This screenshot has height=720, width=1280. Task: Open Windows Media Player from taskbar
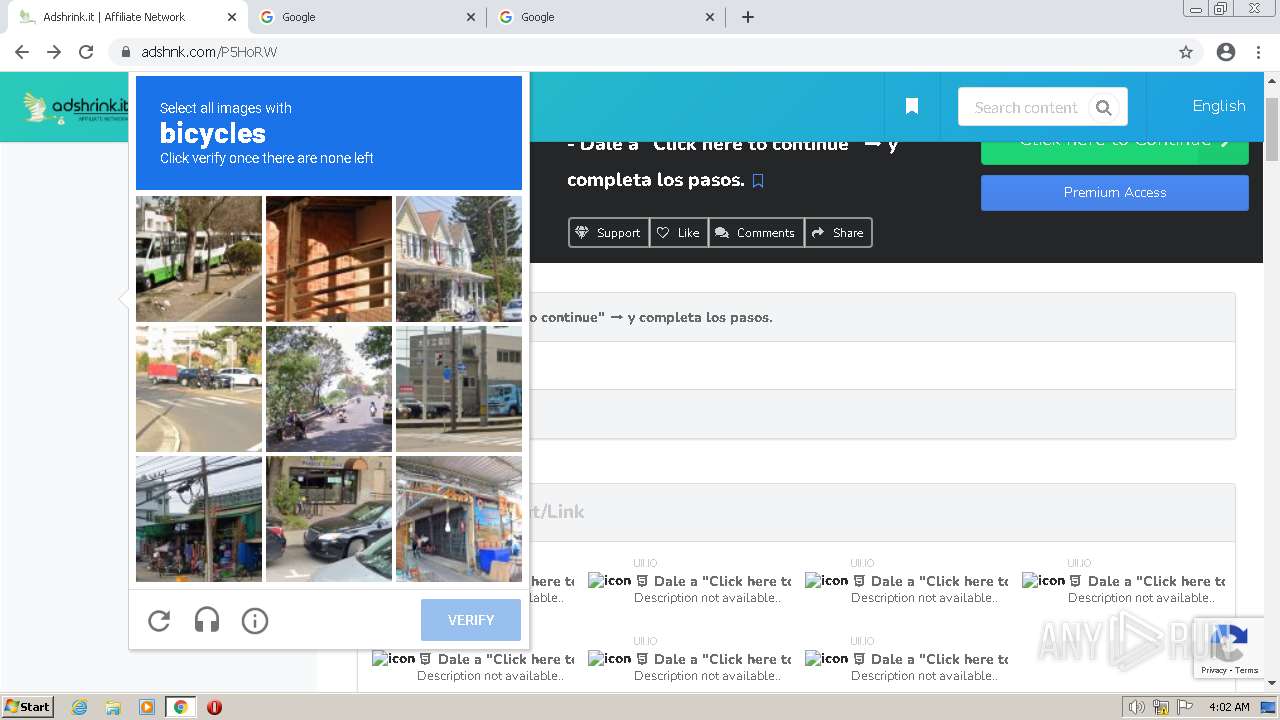pyautogui.click(x=147, y=707)
